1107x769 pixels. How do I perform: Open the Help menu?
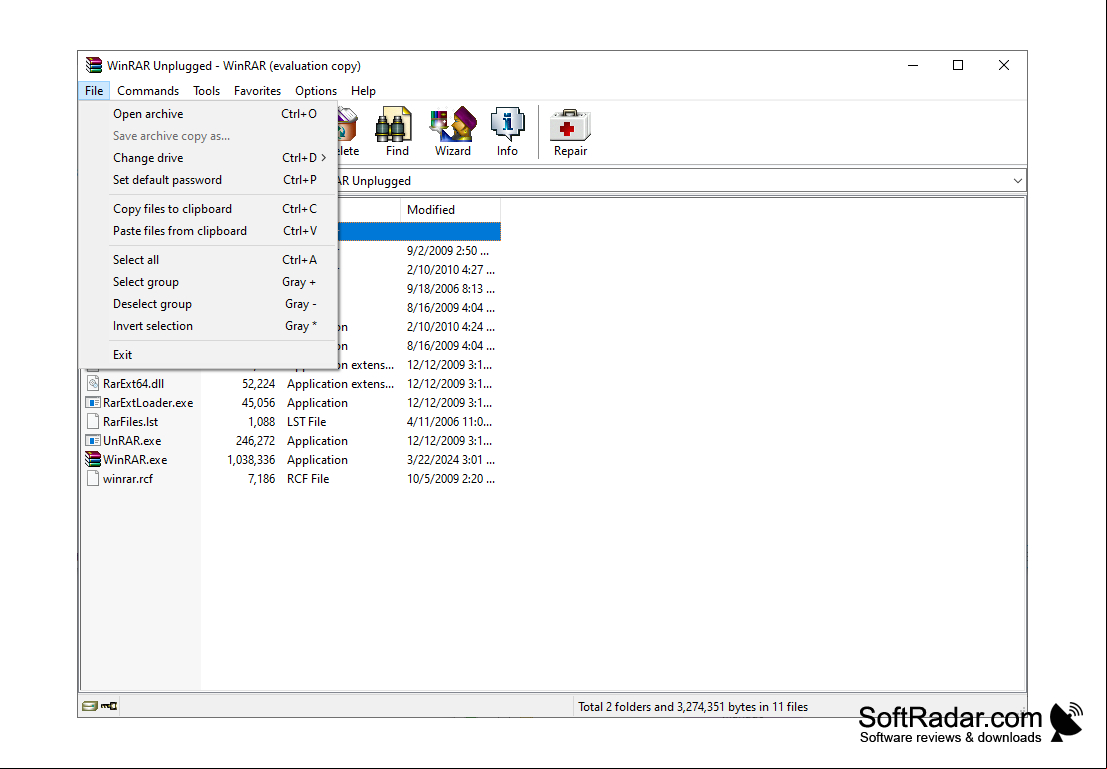(363, 91)
